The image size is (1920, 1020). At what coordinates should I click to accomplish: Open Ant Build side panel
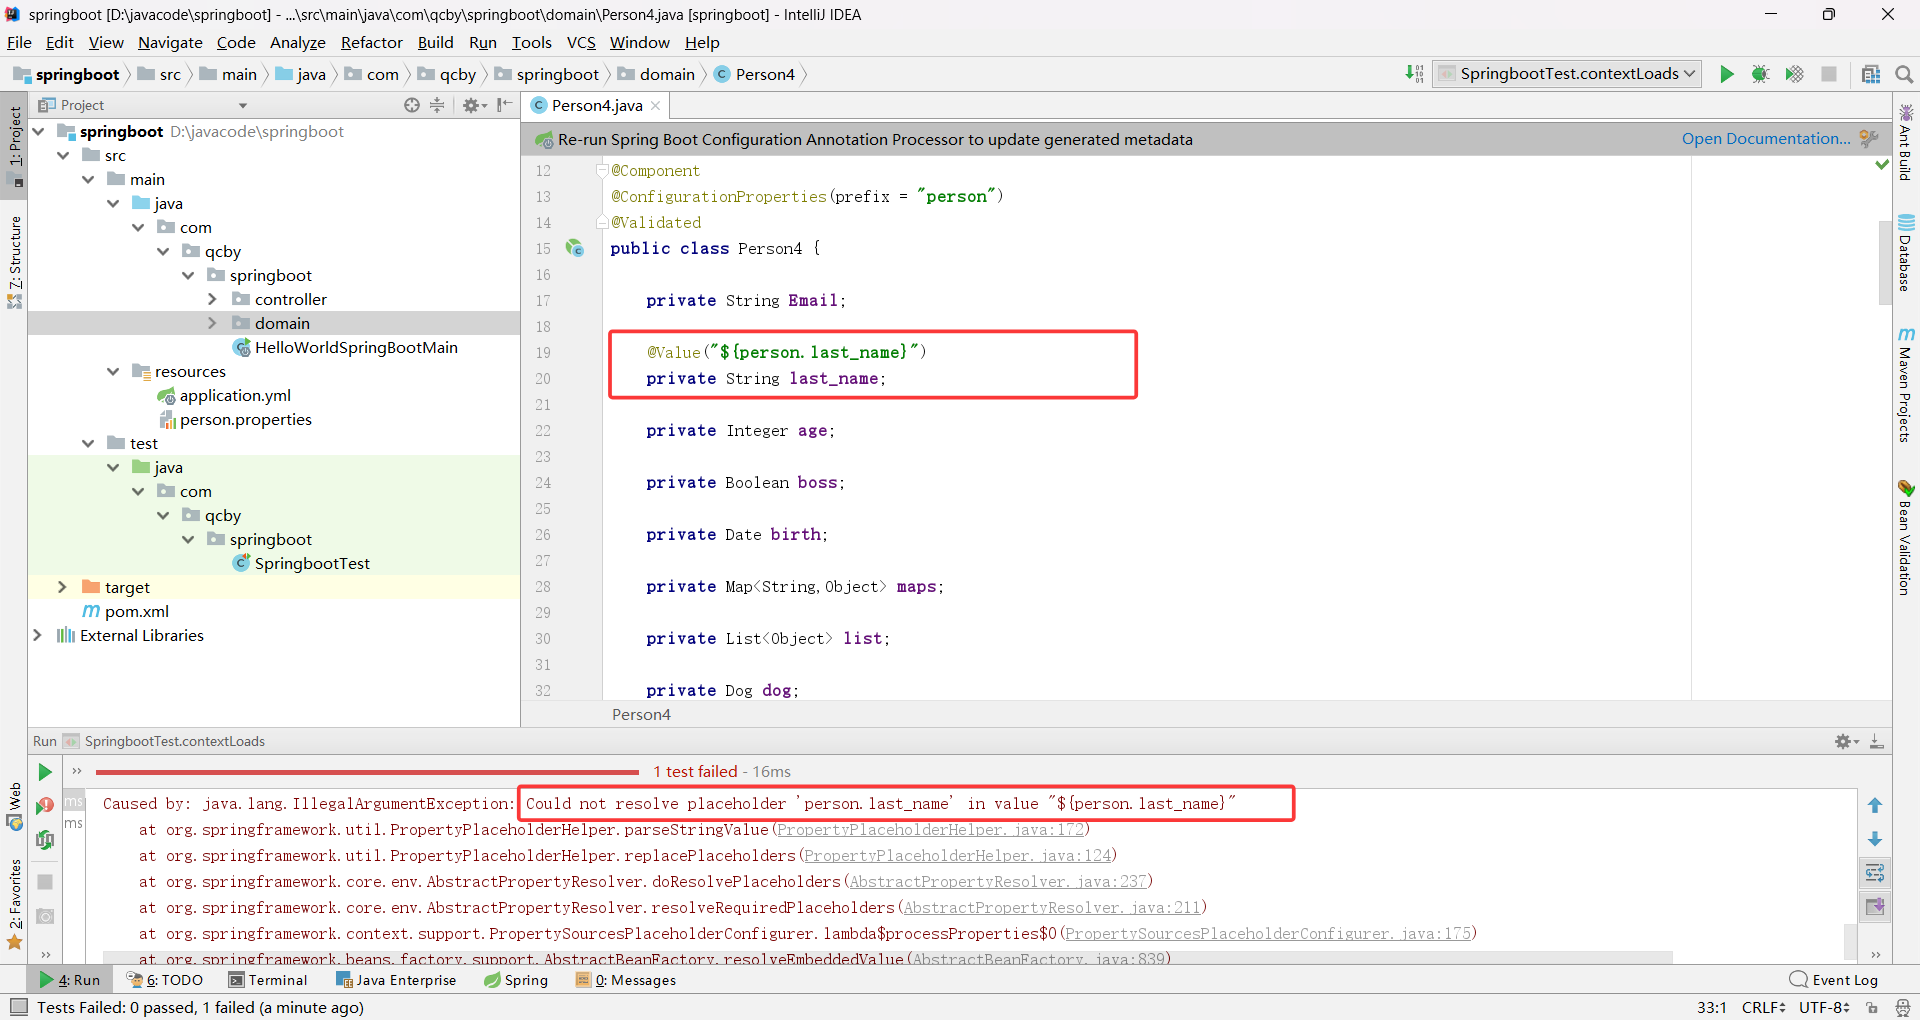pos(1906,142)
